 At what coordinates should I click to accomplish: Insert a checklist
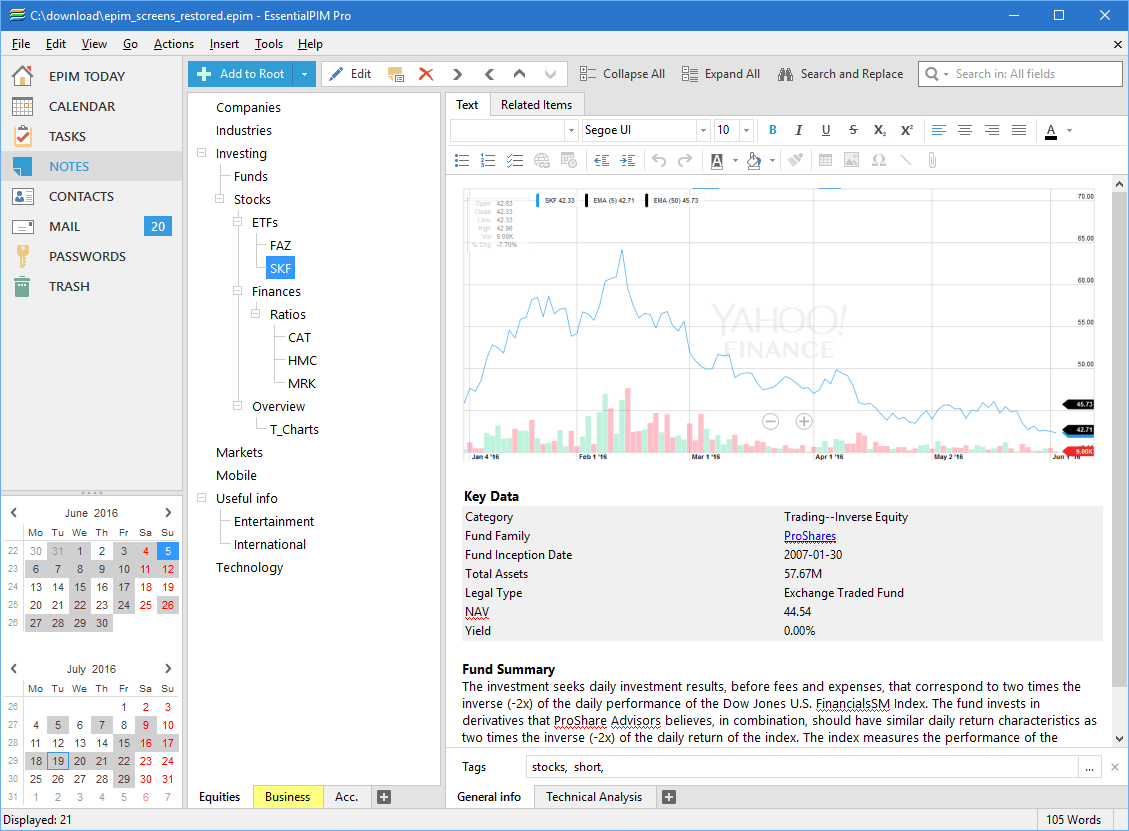[515, 161]
